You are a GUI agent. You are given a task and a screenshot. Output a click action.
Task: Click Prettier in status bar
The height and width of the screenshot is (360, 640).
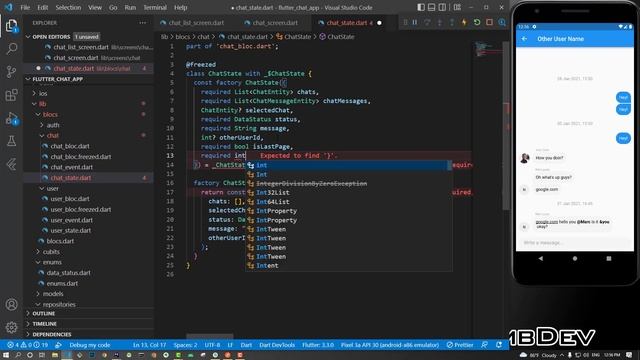click(460, 345)
